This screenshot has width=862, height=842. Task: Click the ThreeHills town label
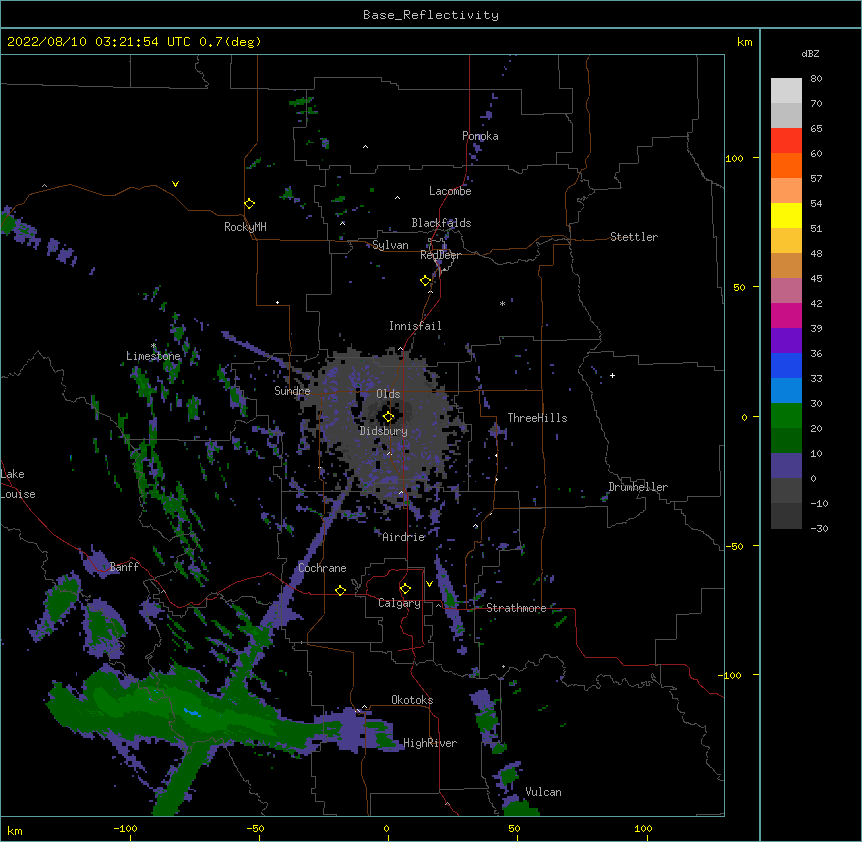(537, 418)
